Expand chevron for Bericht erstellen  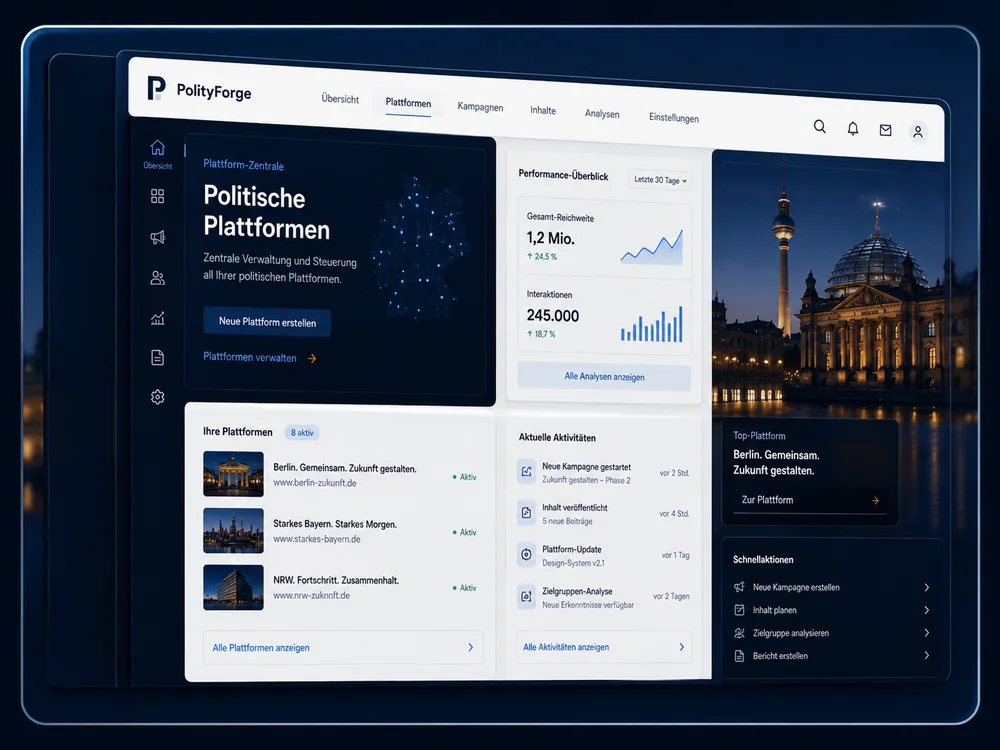coord(927,655)
